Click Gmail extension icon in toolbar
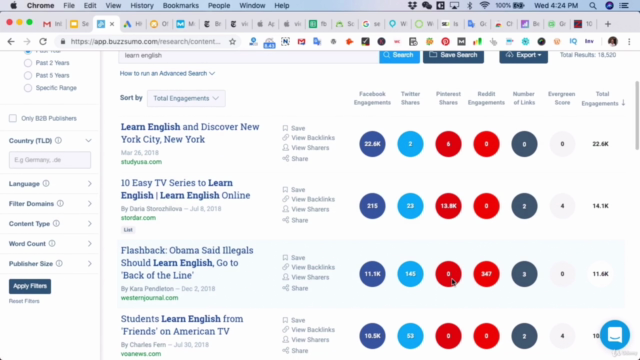The height and width of the screenshot is (360, 640). point(301,42)
